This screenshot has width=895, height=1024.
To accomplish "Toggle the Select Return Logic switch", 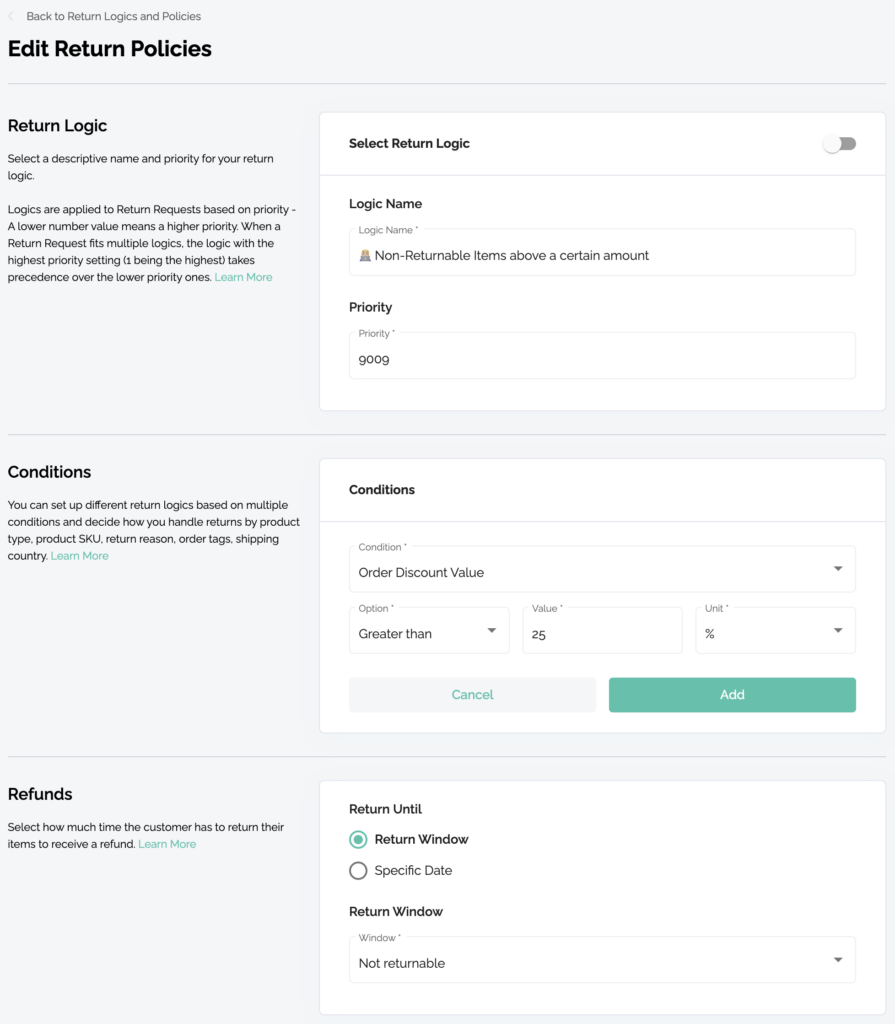I will pyautogui.click(x=839, y=144).
